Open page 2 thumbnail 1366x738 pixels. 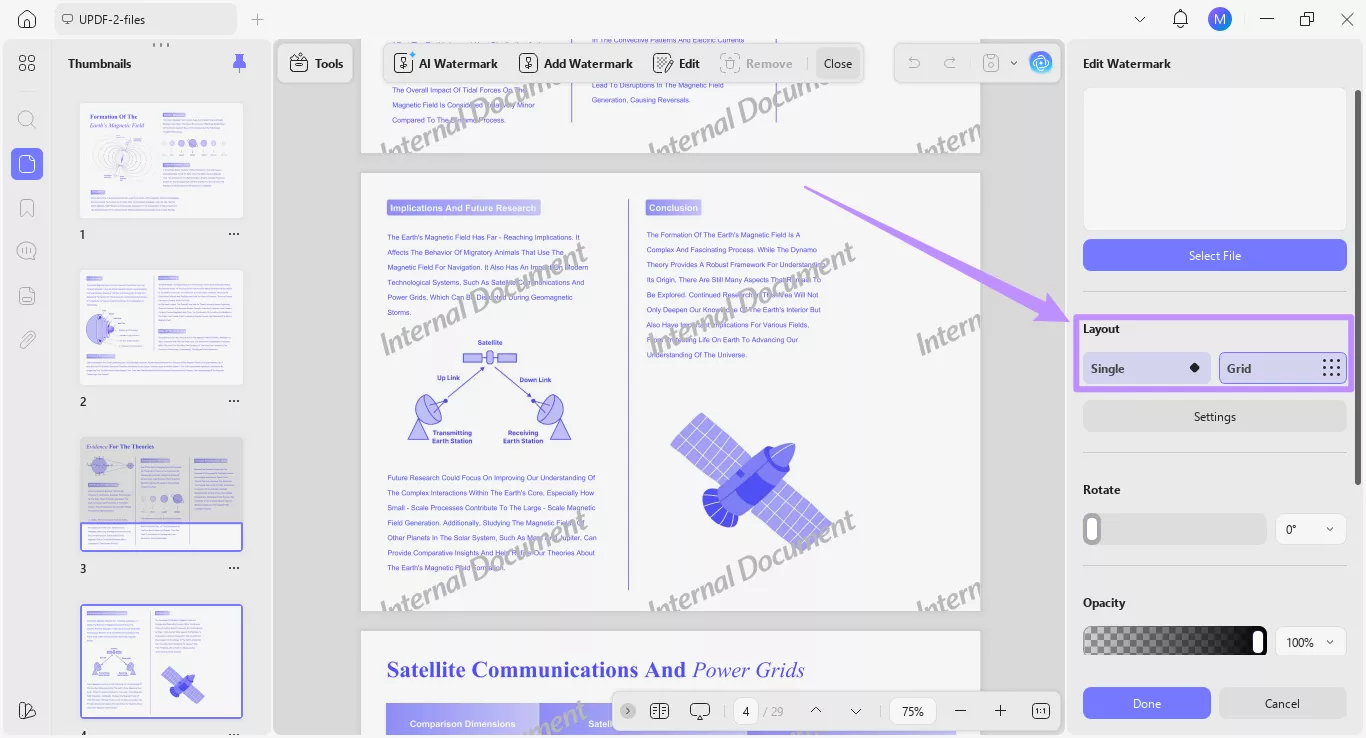click(161, 327)
